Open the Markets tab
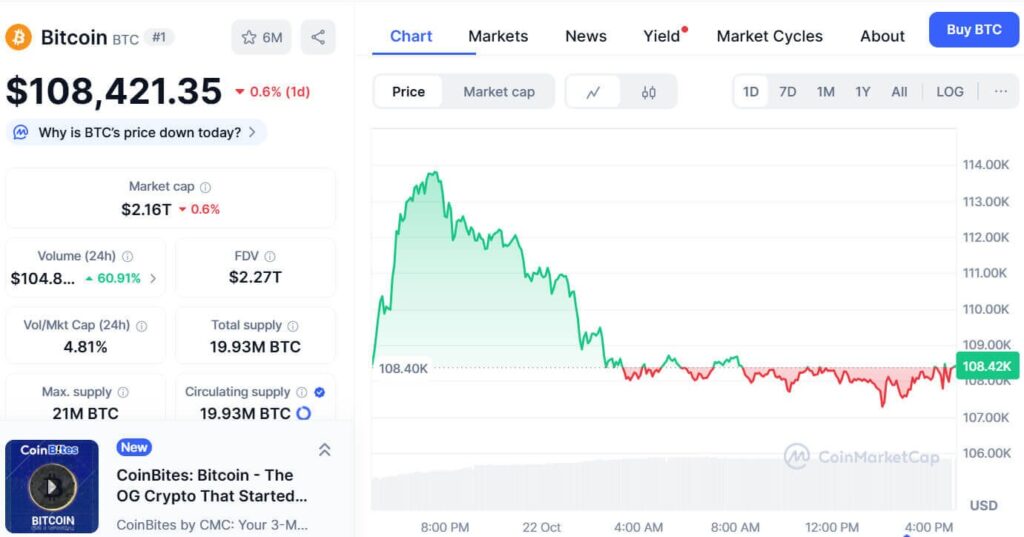Image resolution: width=1024 pixels, height=537 pixels. [497, 36]
